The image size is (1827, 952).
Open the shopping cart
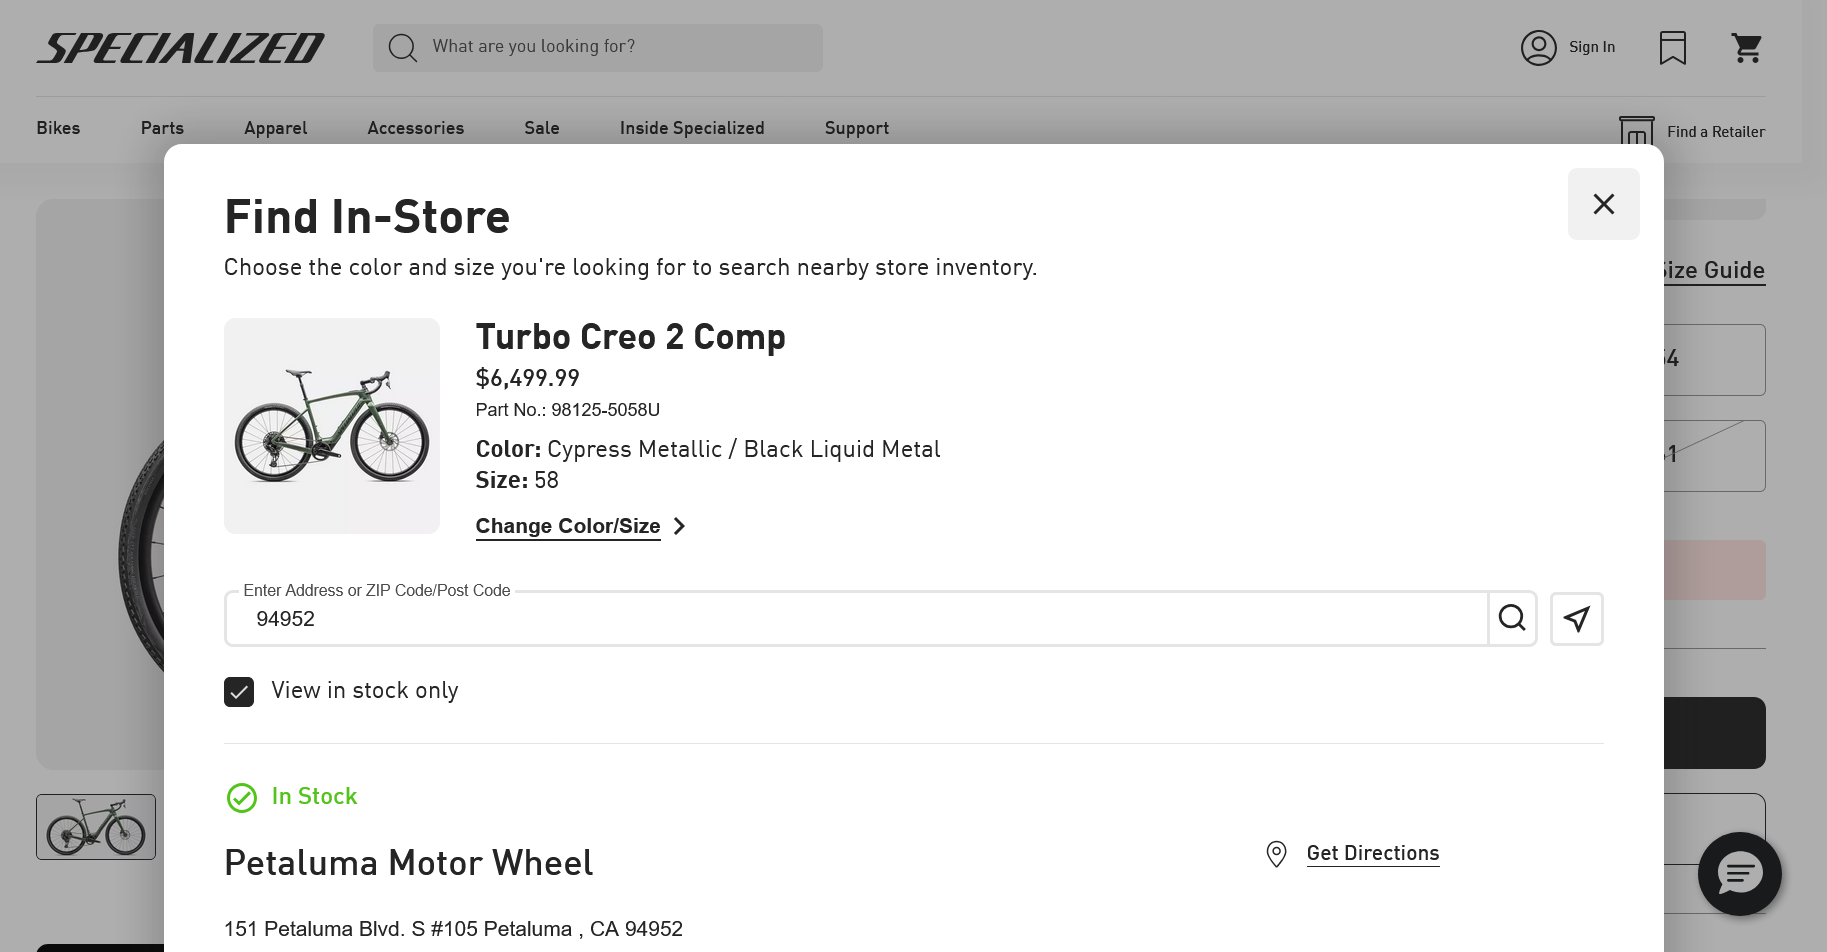(x=1746, y=48)
